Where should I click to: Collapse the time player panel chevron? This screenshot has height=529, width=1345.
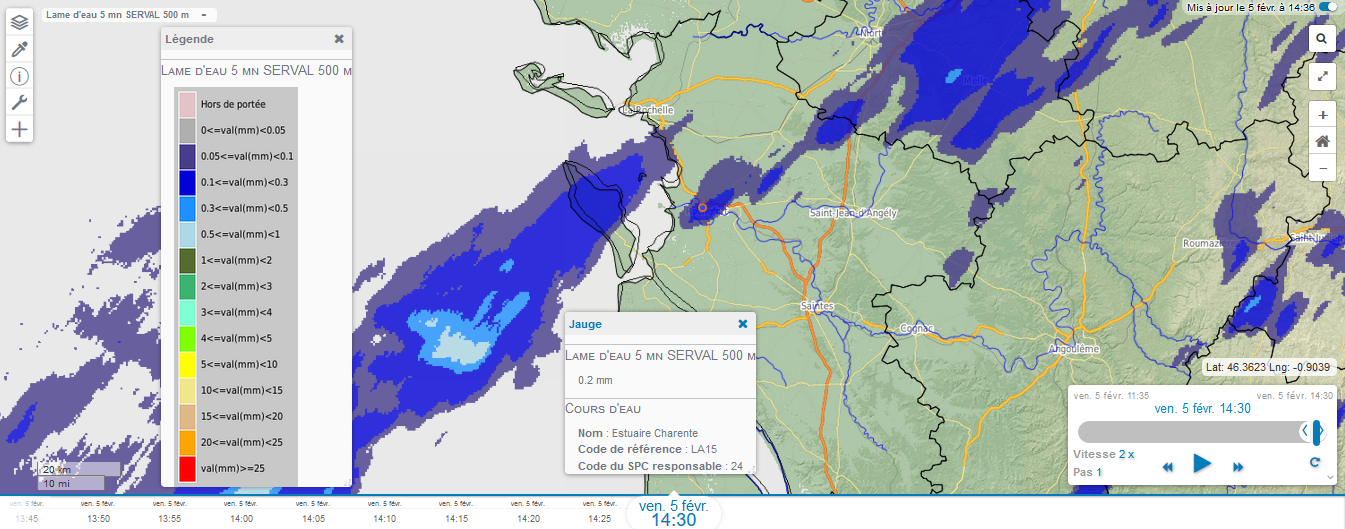coord(1330,477)
